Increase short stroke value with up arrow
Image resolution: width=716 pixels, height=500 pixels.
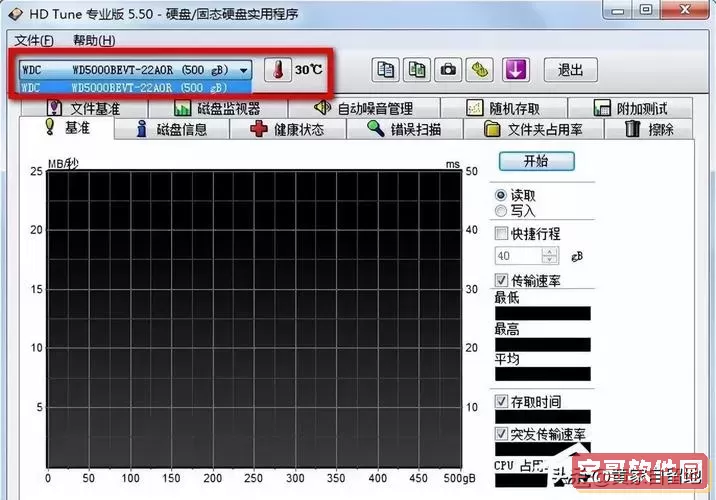(x=550, y=252)
